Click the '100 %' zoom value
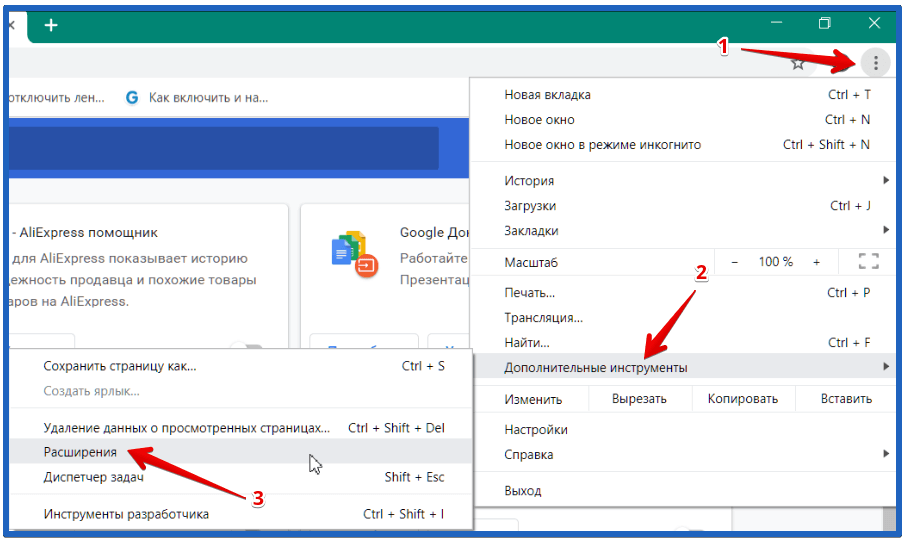Screen dimensions: 907x541 click(x=776, y=262)
